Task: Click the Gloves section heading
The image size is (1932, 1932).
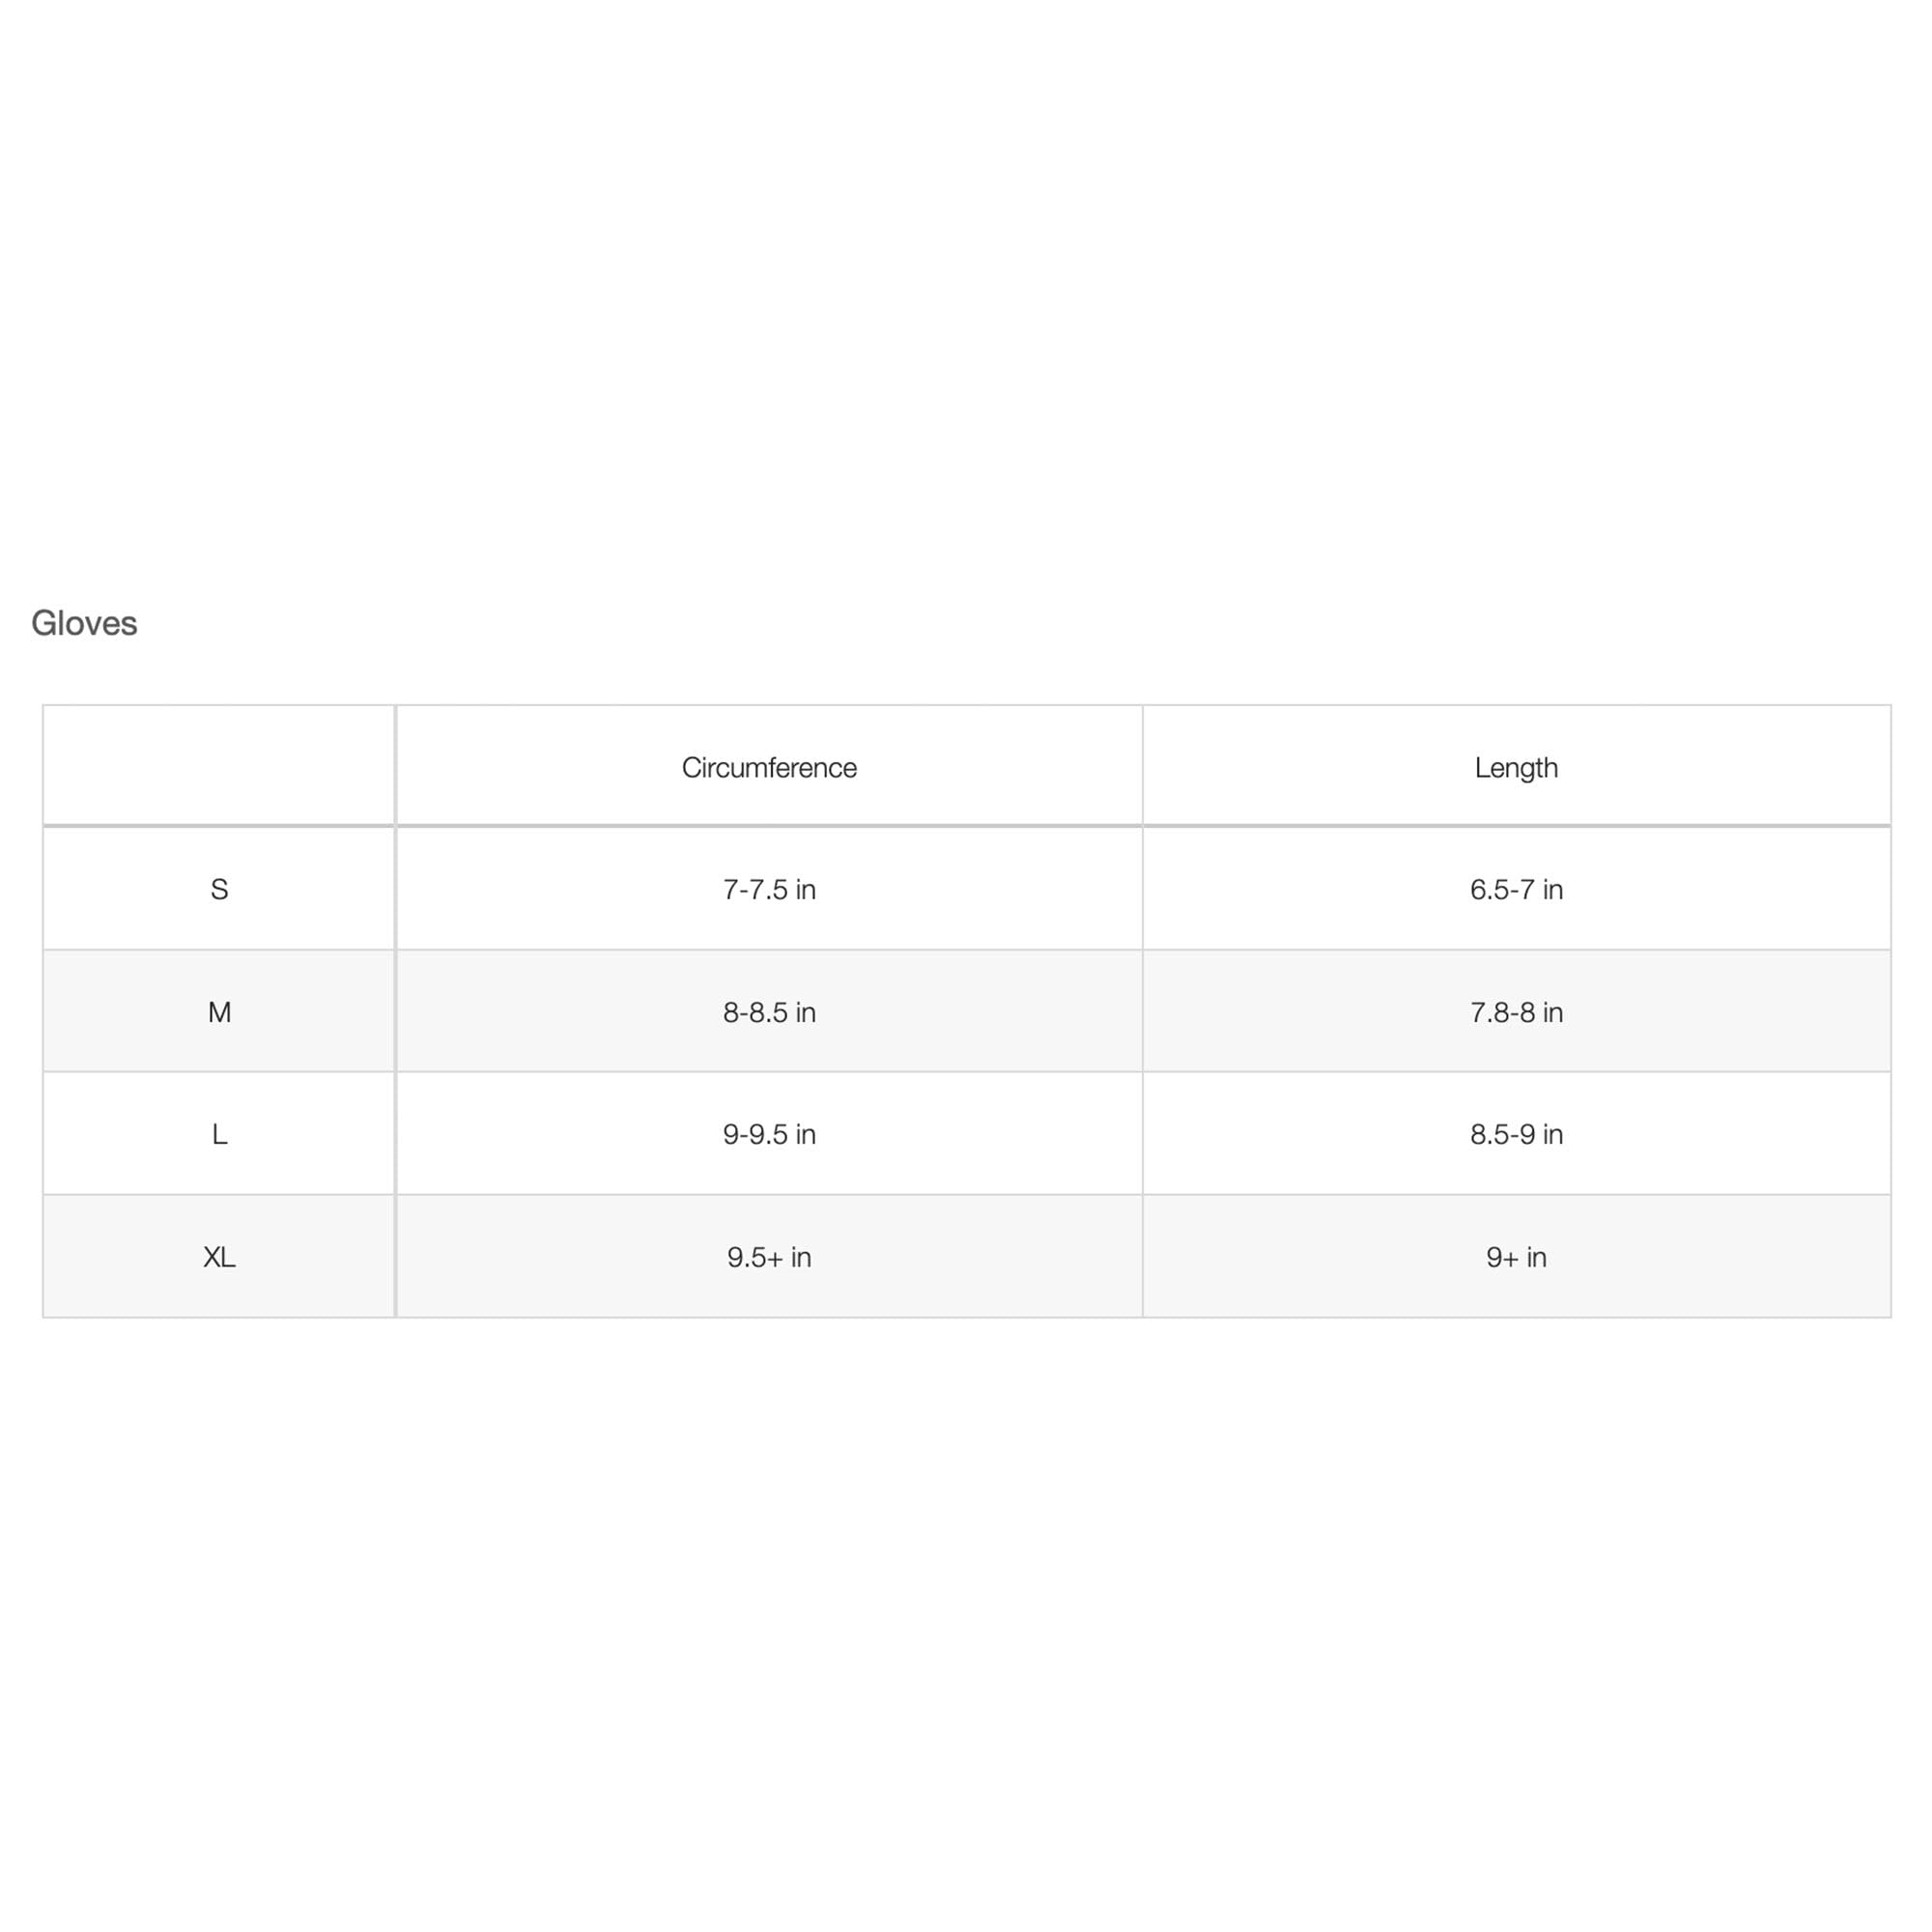Action: tap(84, 623)
